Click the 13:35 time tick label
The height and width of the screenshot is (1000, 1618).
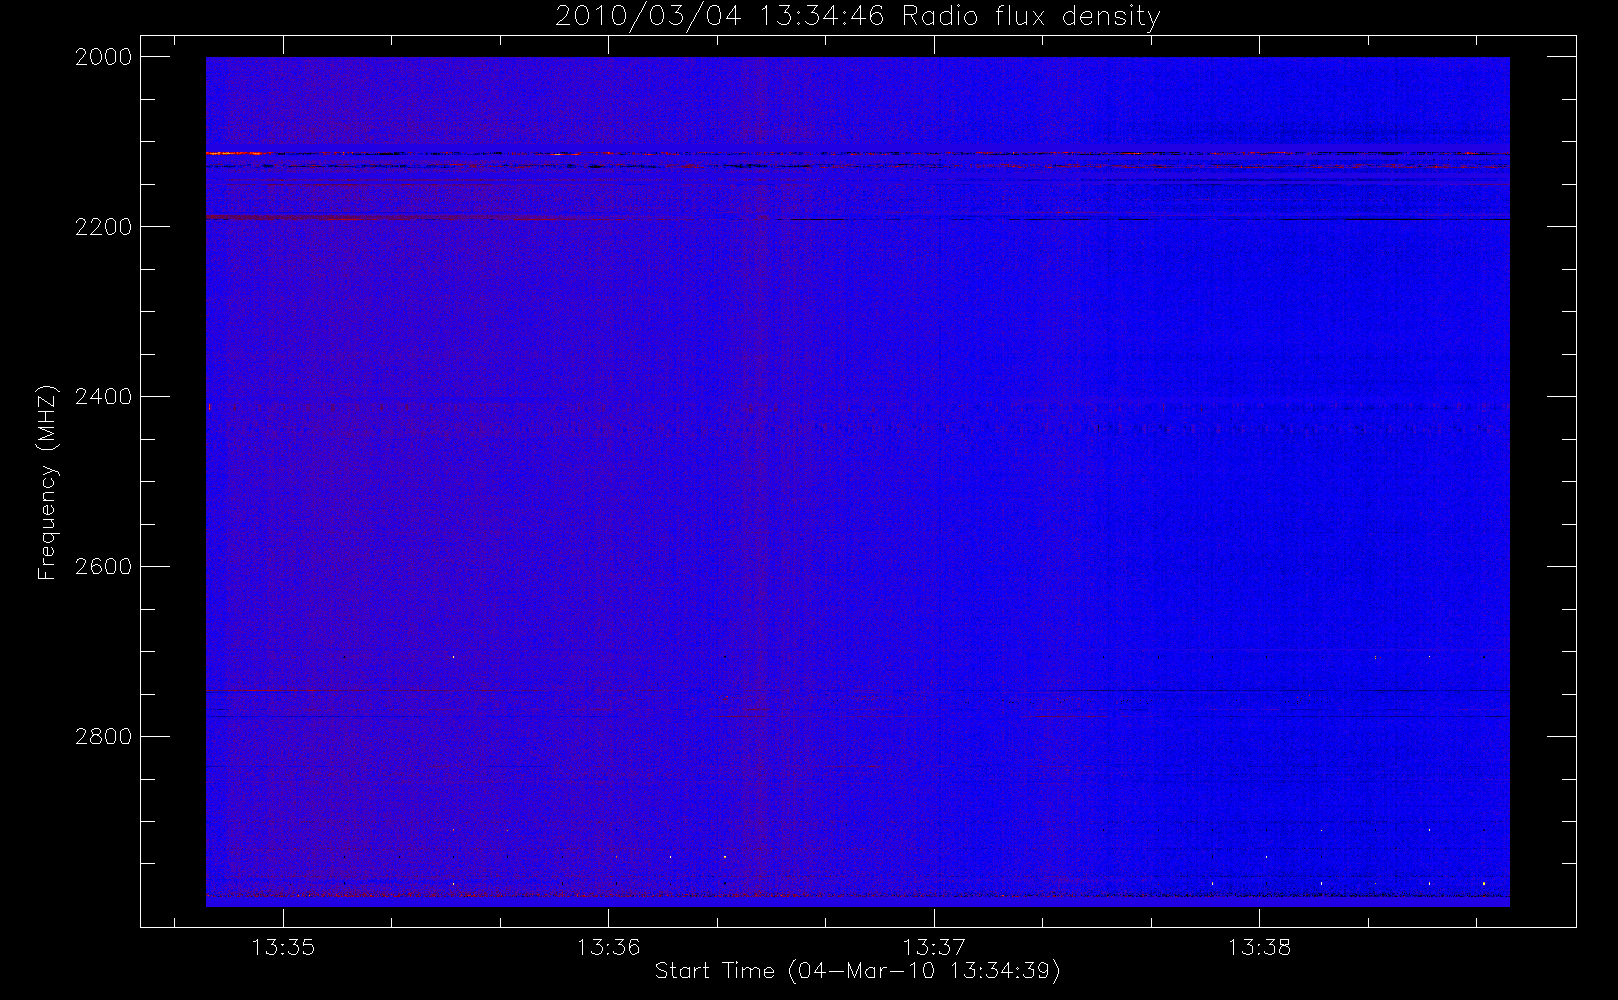[283, 947]
